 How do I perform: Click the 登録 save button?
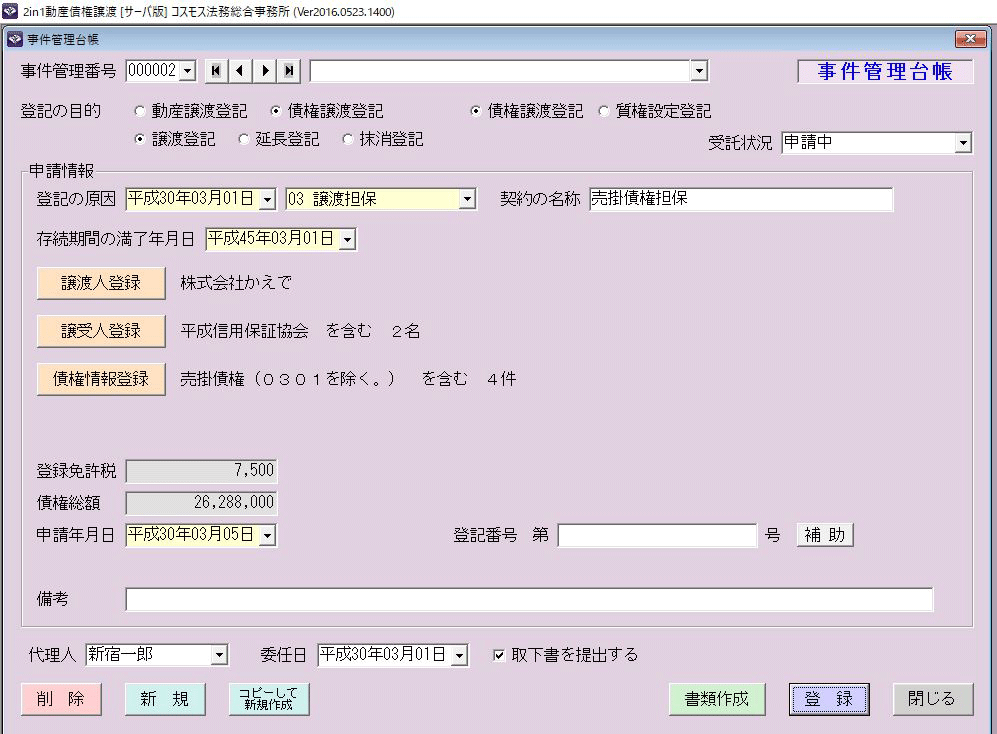point(829,699)
